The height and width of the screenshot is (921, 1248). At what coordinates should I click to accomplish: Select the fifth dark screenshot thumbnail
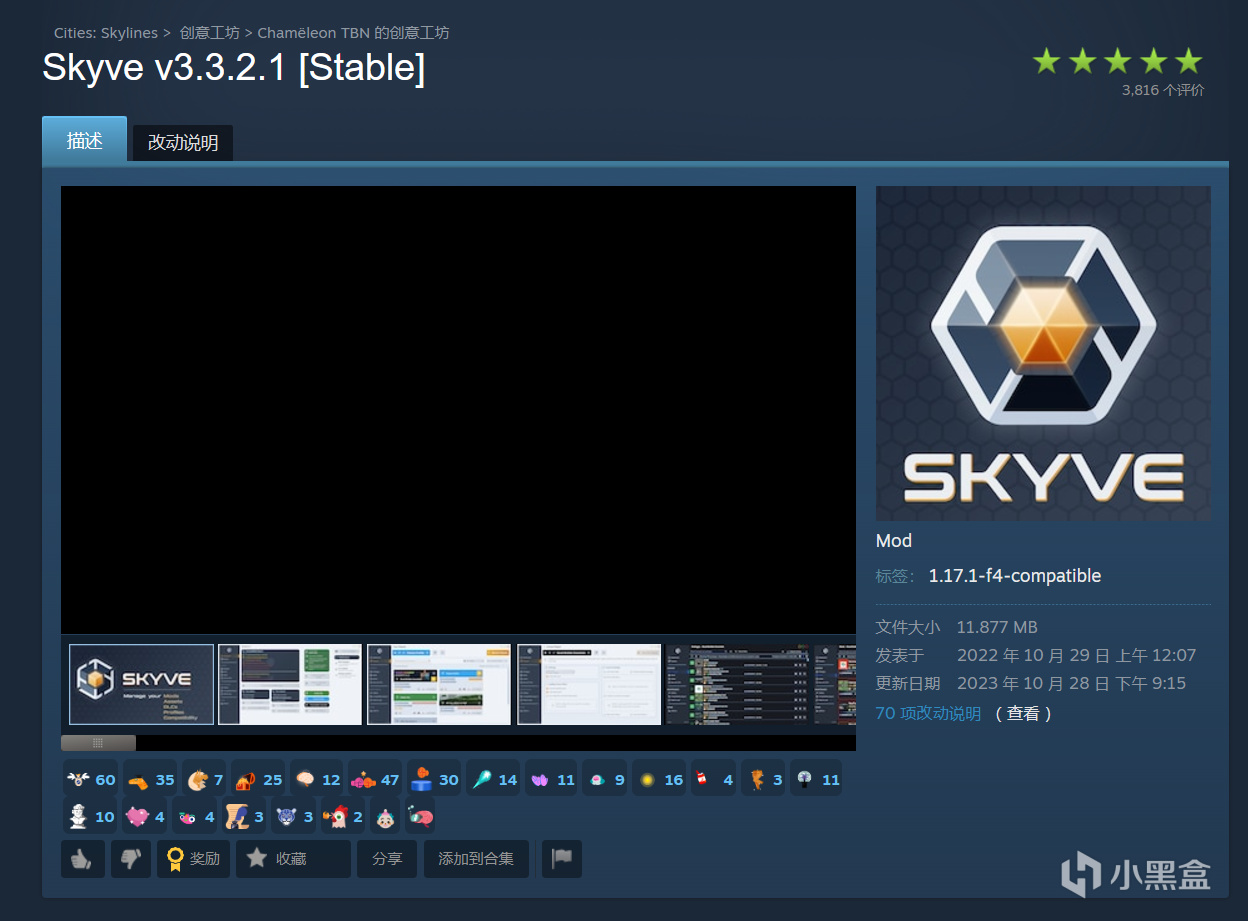click(738, 684)
